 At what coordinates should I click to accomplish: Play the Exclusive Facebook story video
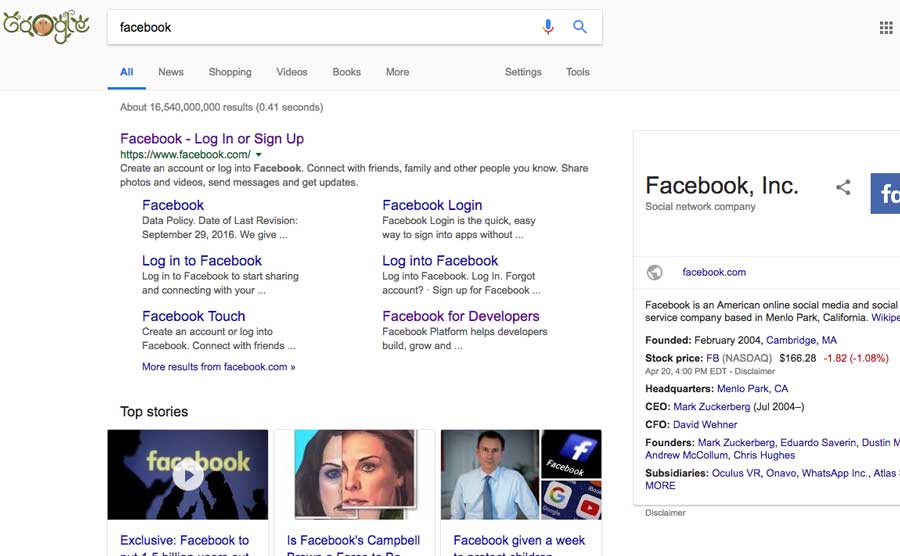click(x=188, y=475)
